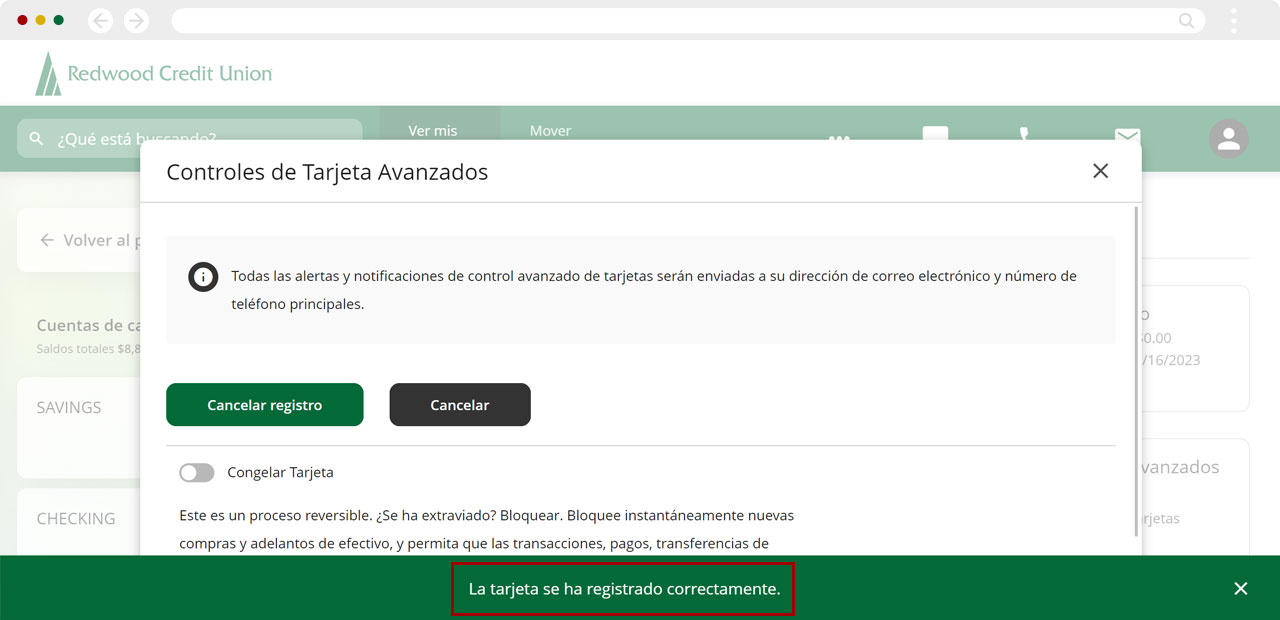The image size is (1280, 620).
Task: Click the Volver al back link
Action: [85, 240]
